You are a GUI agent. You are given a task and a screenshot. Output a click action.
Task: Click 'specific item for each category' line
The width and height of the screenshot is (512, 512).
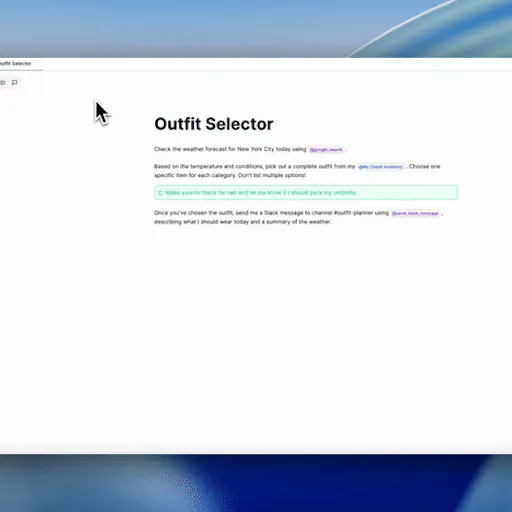[230, 175]
